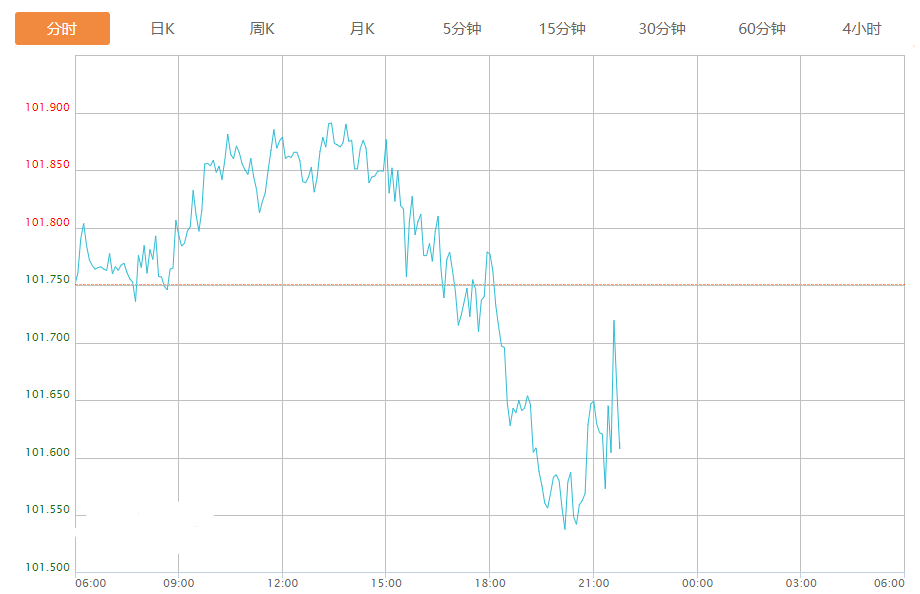920x594 pixels.
Task: Choose the 30分钟 interval tab
Action: 662,29
